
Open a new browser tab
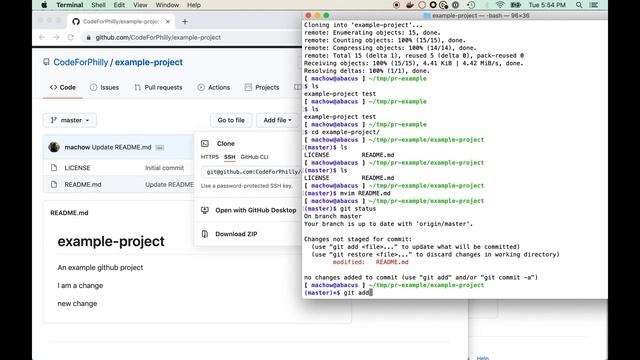point(184,21)
